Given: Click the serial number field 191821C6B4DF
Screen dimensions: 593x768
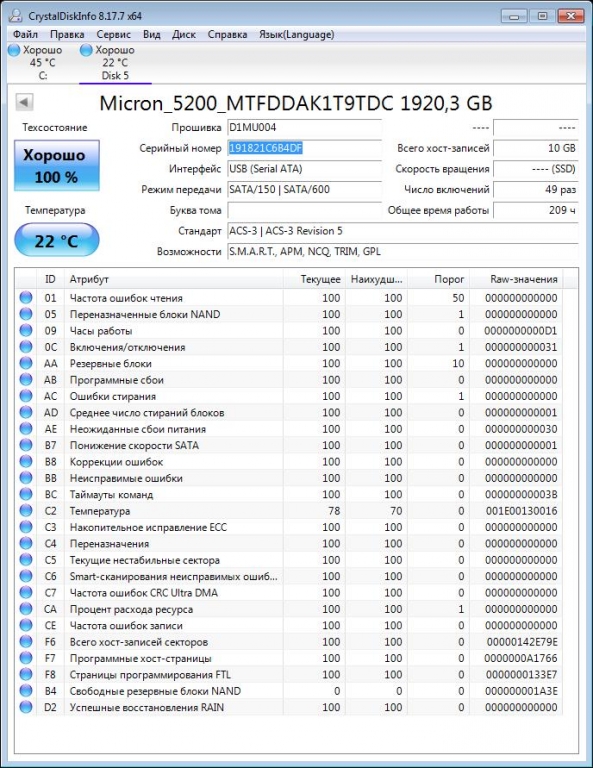Looking at the screenshot, I should pos(304,148).
